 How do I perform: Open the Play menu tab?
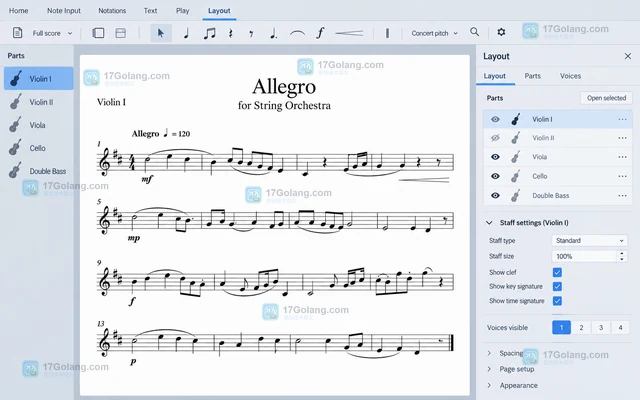coord(182,11)
